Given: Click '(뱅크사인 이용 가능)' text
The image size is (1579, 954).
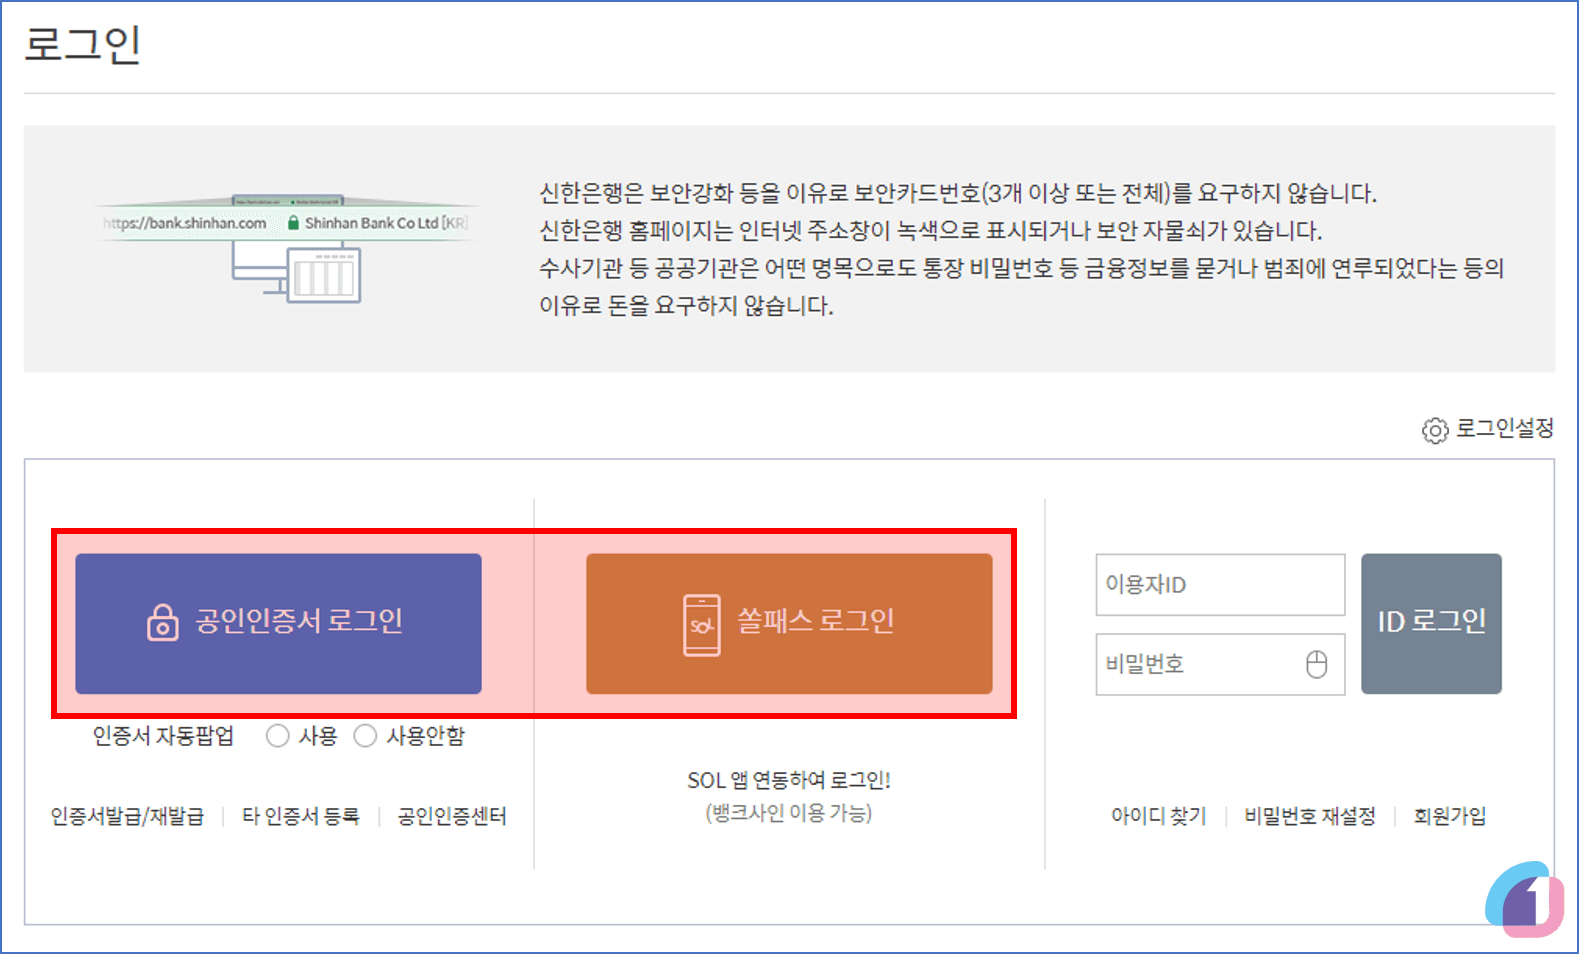Looking at the screenshot, I should tap(789, 813).
